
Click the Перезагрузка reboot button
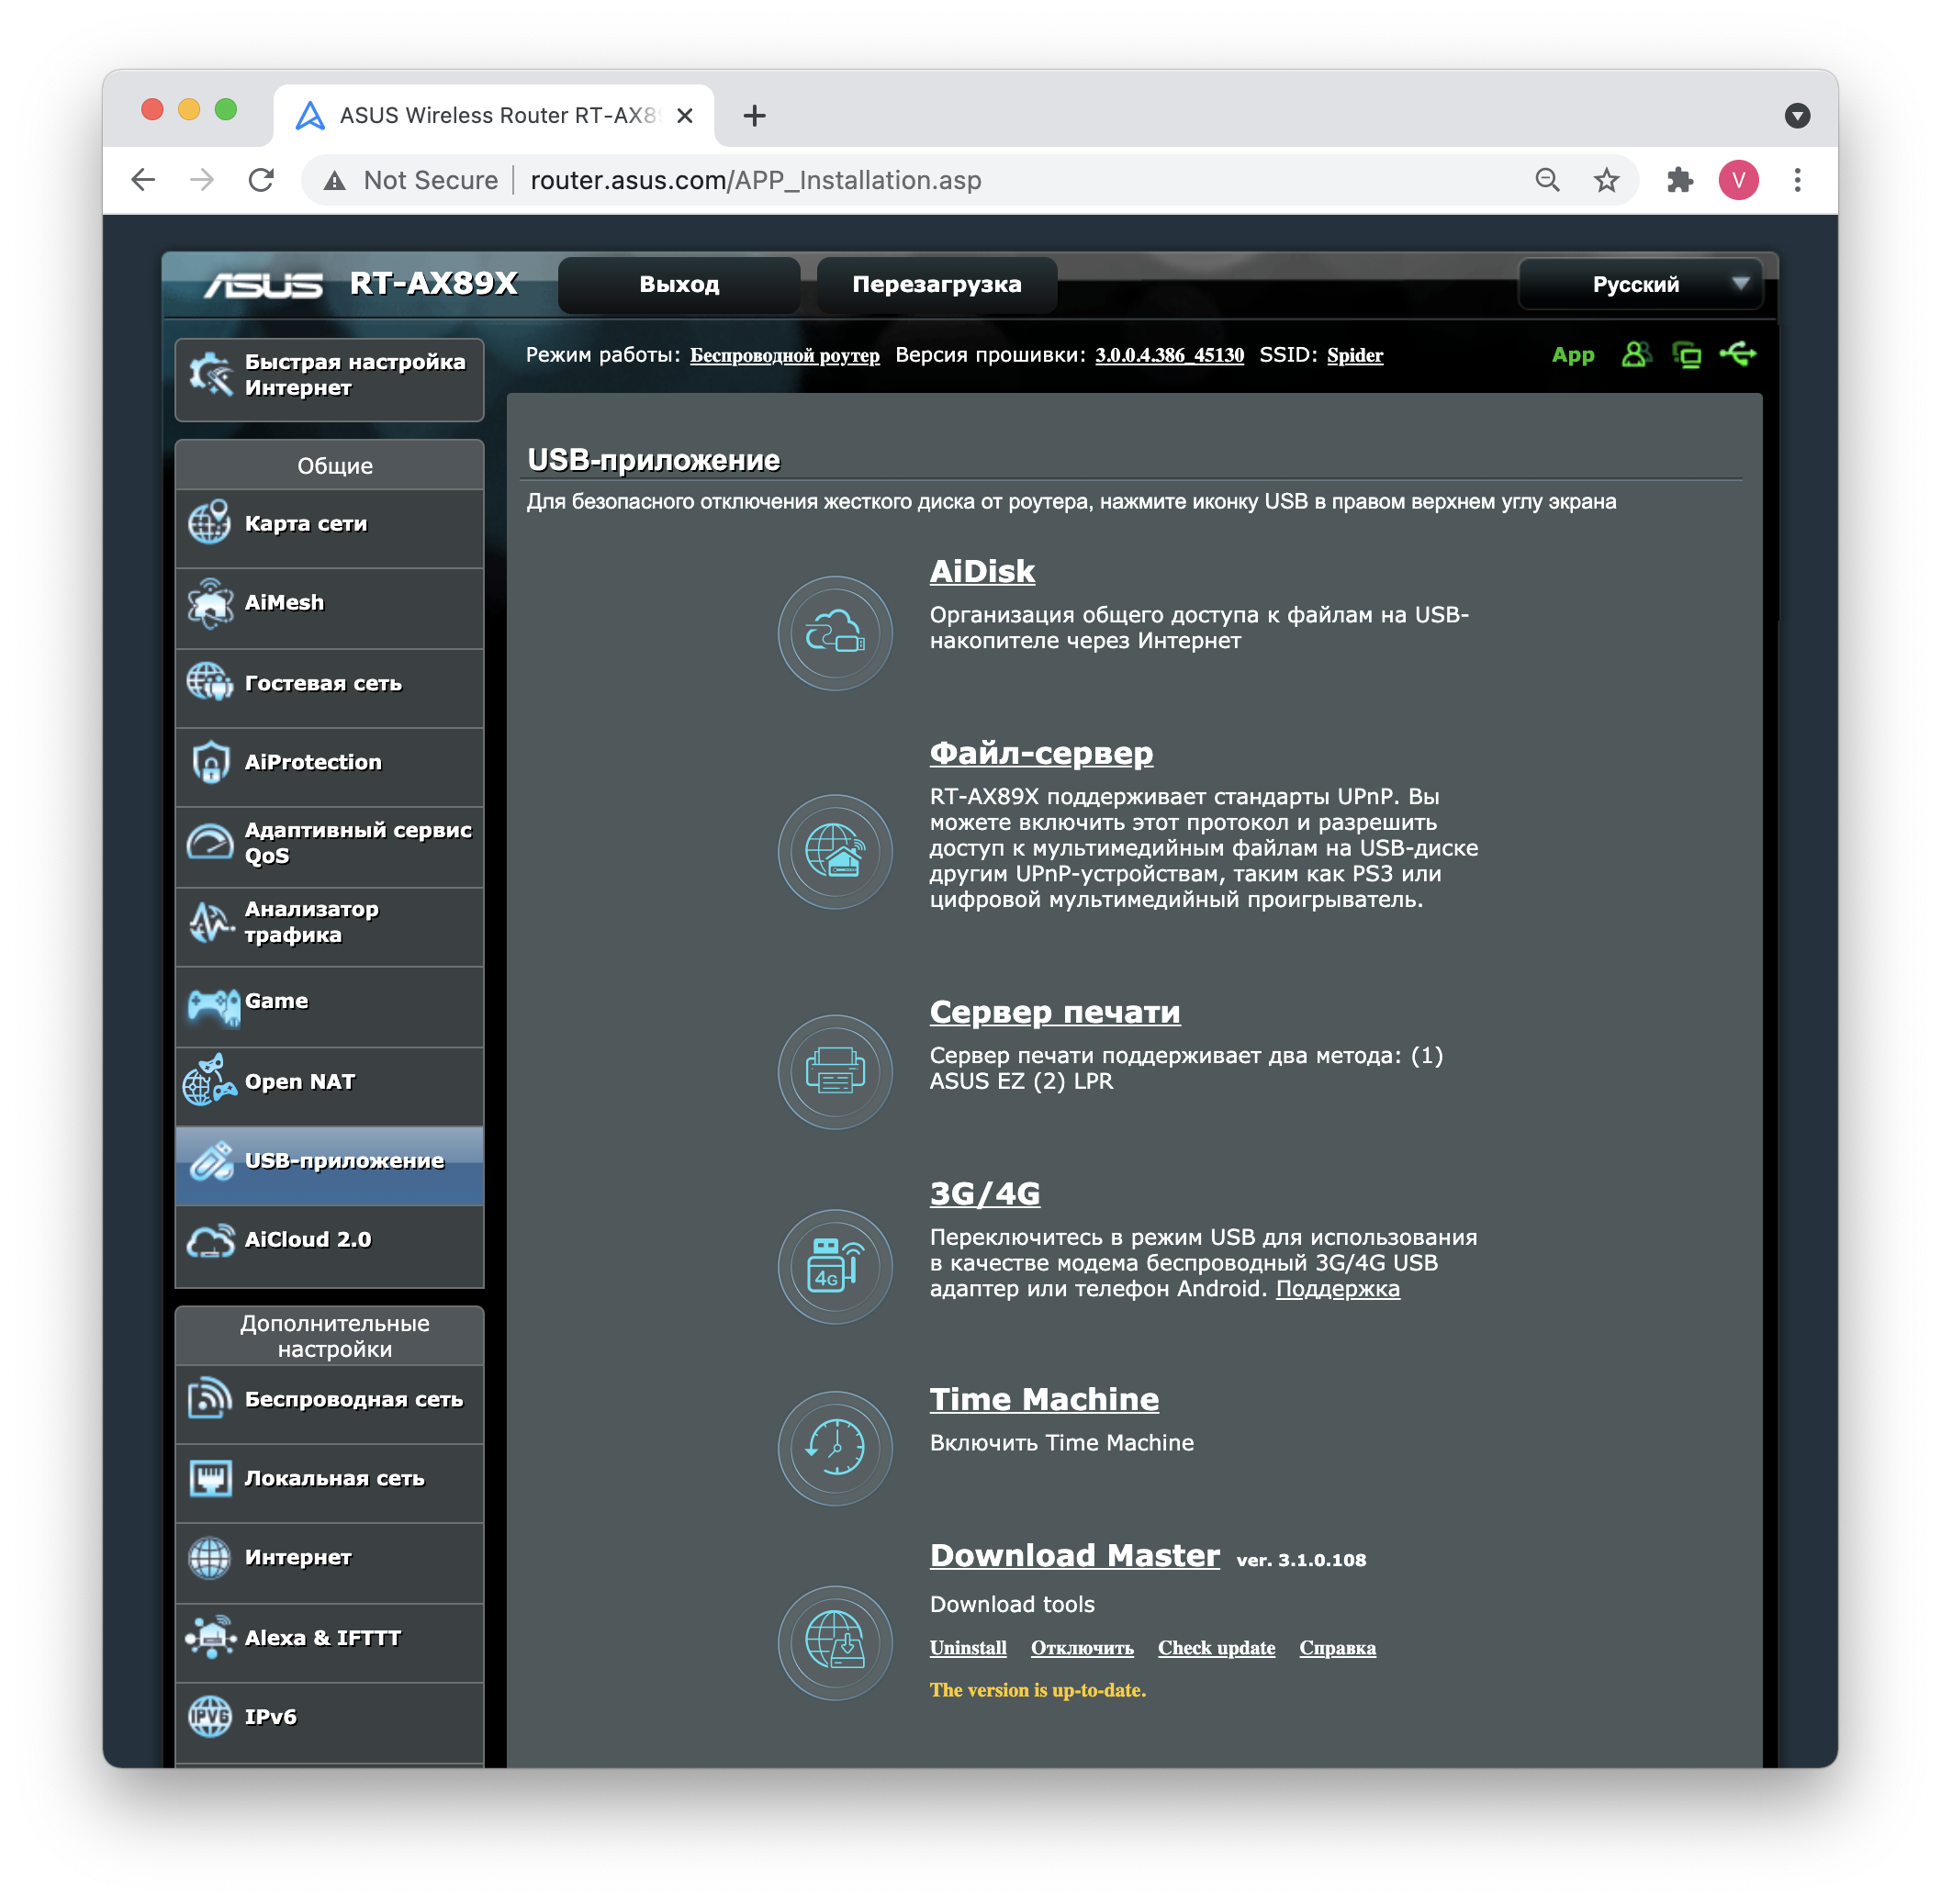[x=936, y=285]
